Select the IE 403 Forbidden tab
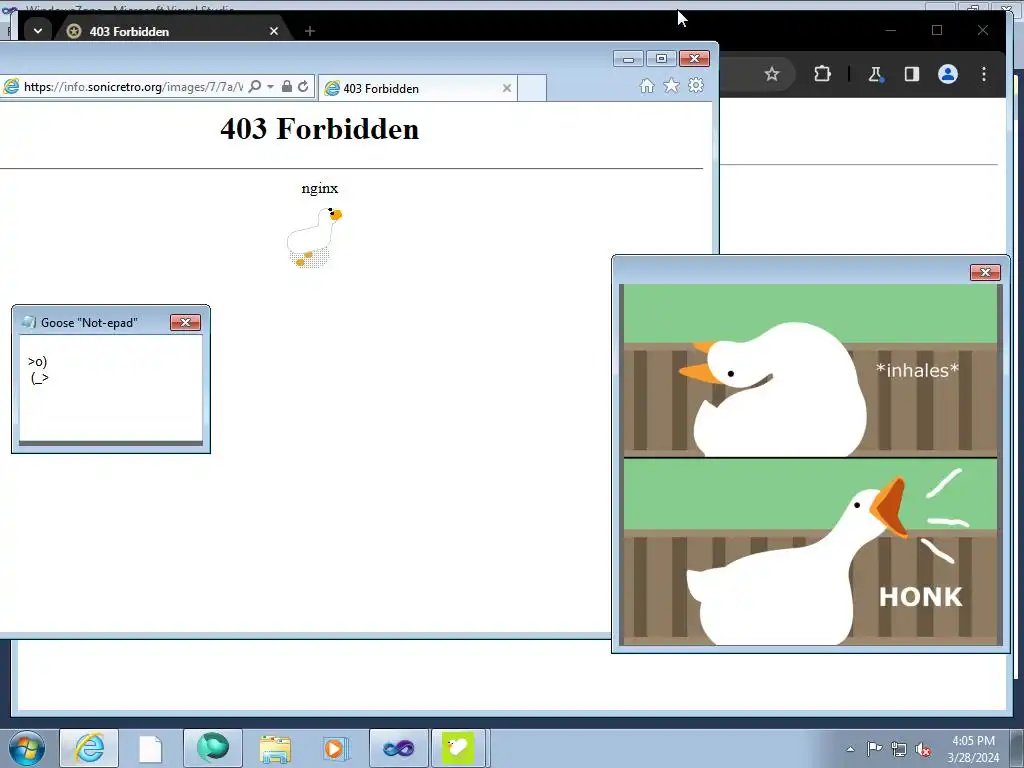 tap(418, 88)
